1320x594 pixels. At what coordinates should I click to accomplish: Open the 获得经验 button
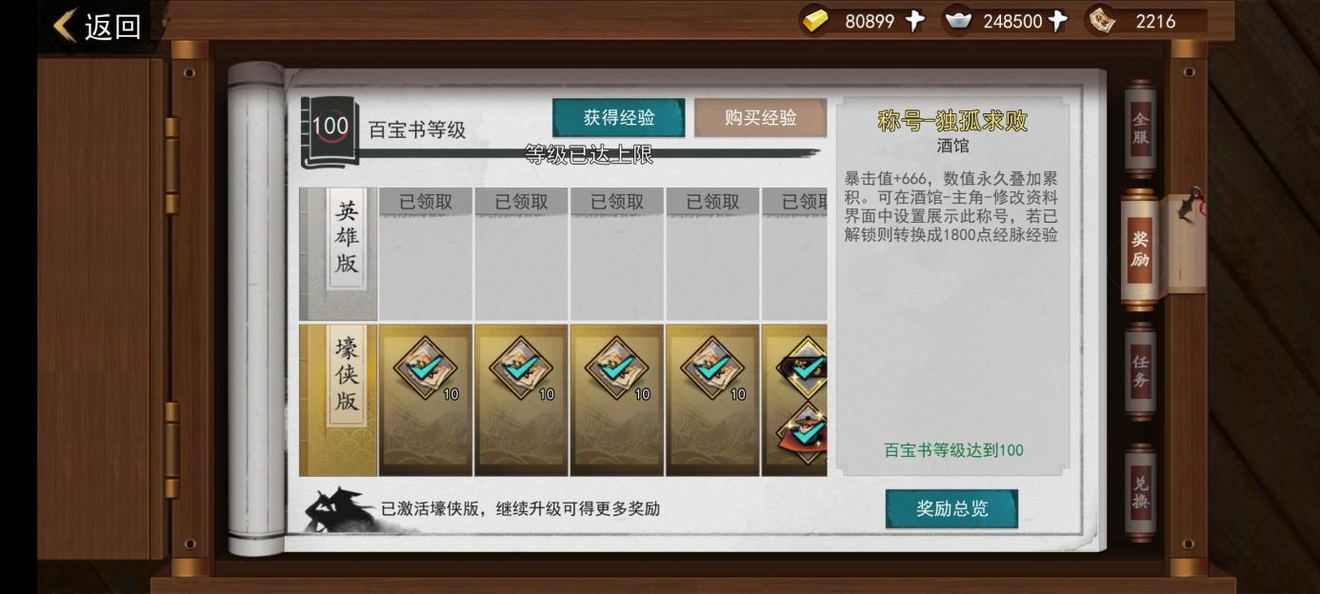tap(619, 117)
